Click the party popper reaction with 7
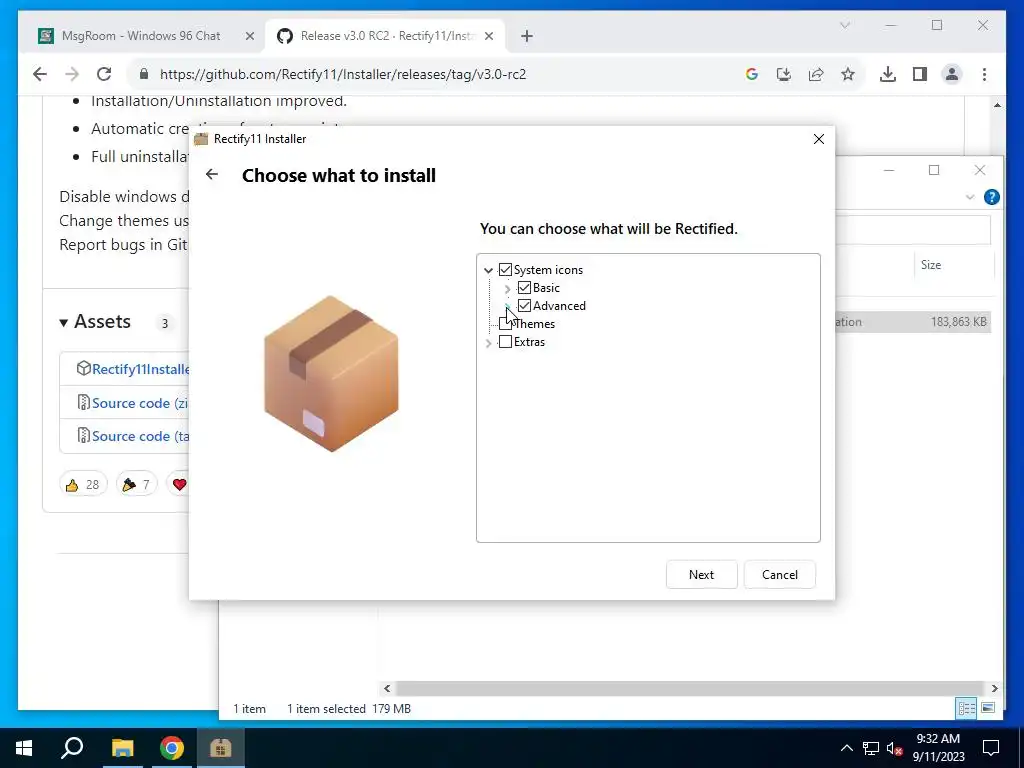The height and width of the screenshot is (768, 1024). pos(136,485)
